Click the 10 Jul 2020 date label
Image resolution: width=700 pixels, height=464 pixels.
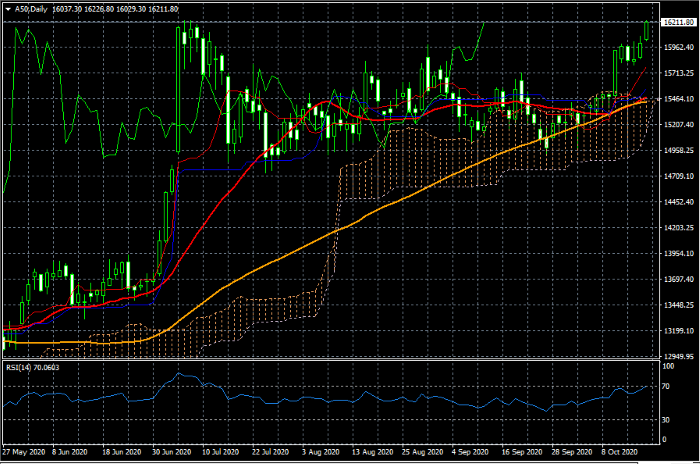[221, 452]
